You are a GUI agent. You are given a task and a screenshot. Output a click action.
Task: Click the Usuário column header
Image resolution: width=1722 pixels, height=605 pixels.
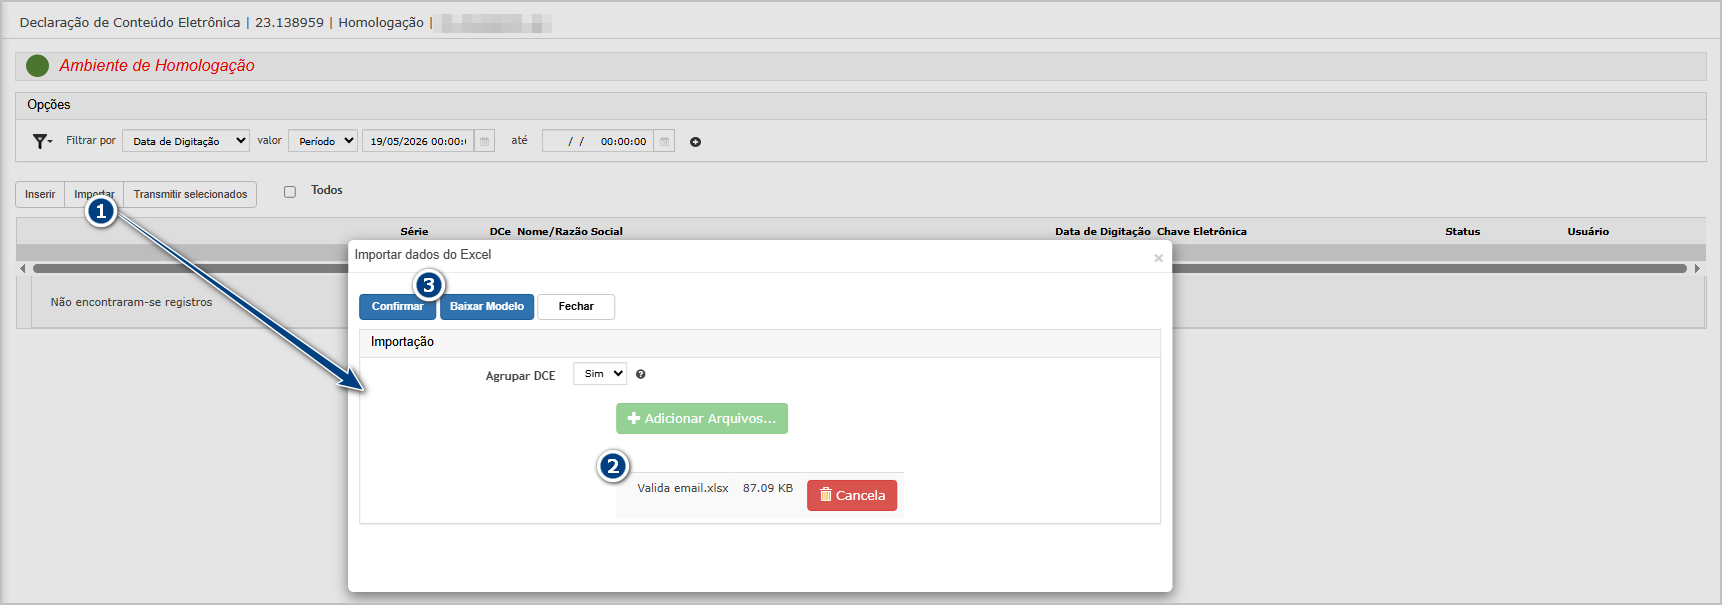pos(1588,231)
